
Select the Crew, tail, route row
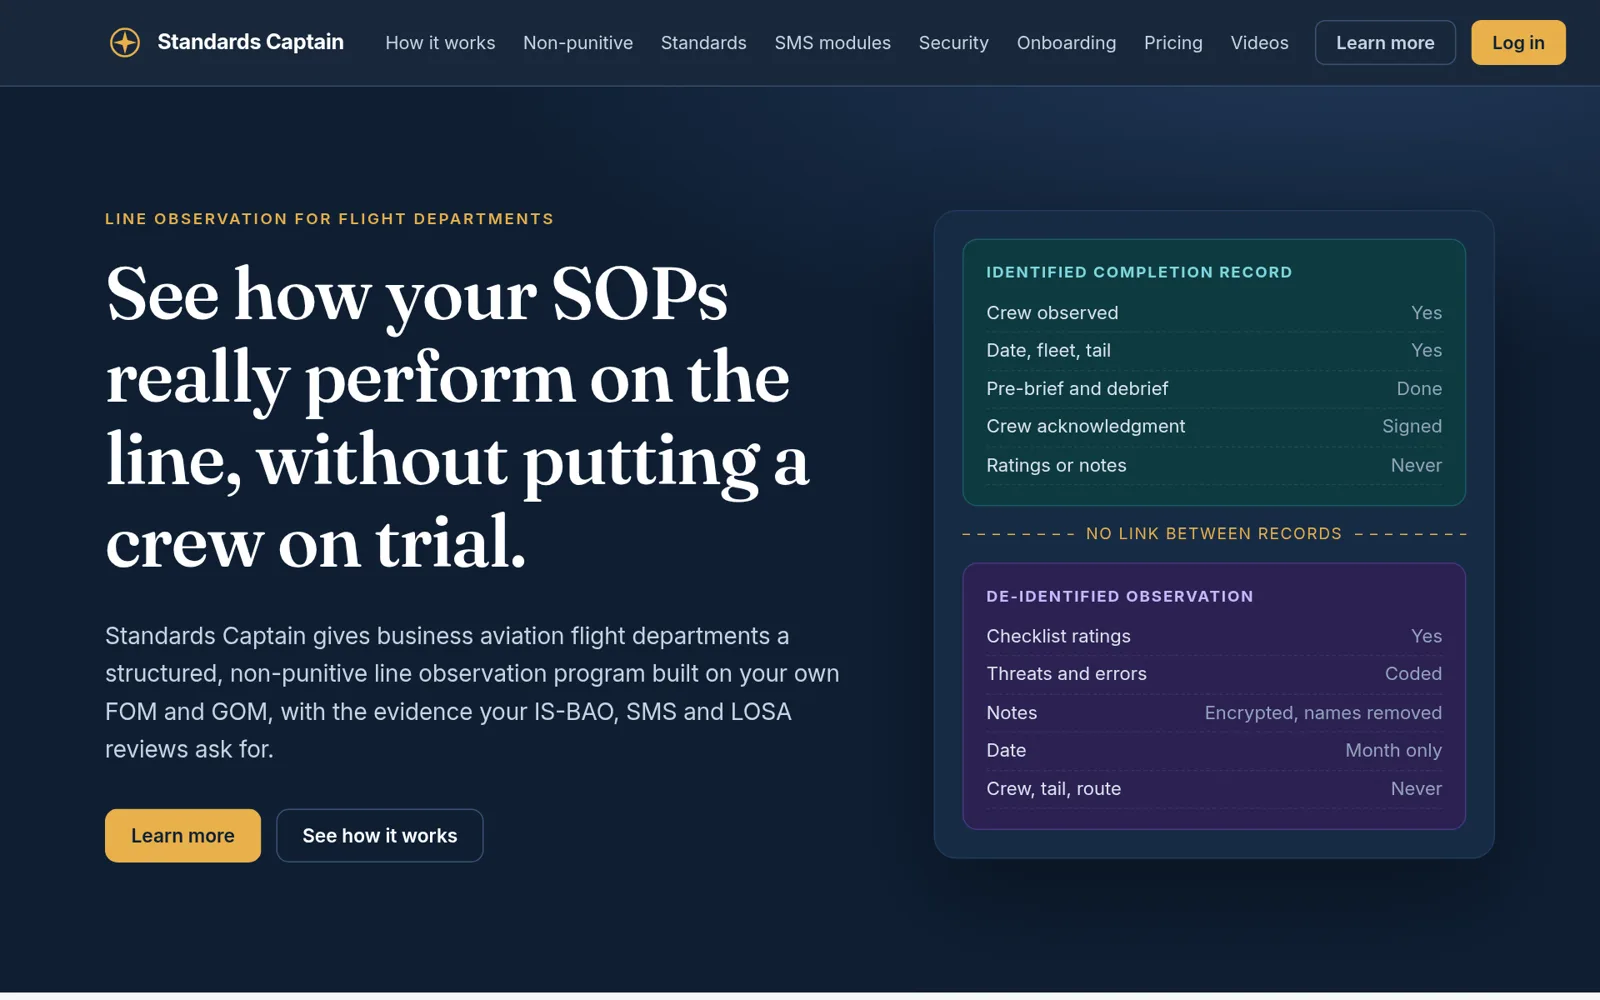tap(1214, 789)
